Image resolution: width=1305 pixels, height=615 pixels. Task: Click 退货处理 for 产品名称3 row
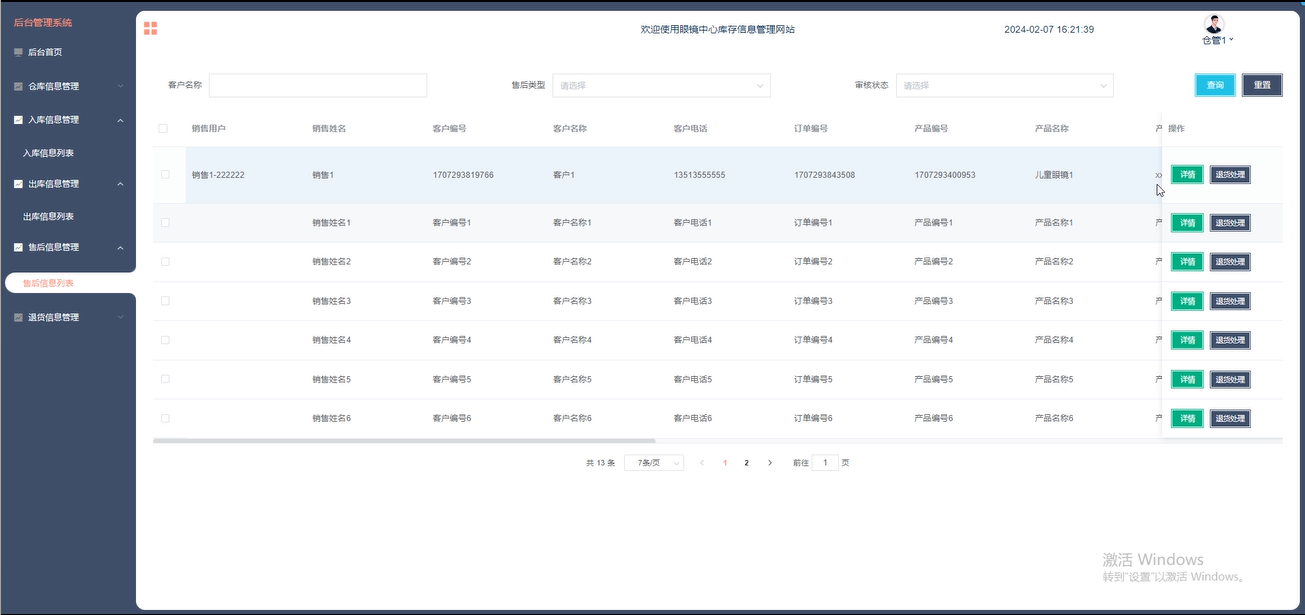coord(1230,301)
